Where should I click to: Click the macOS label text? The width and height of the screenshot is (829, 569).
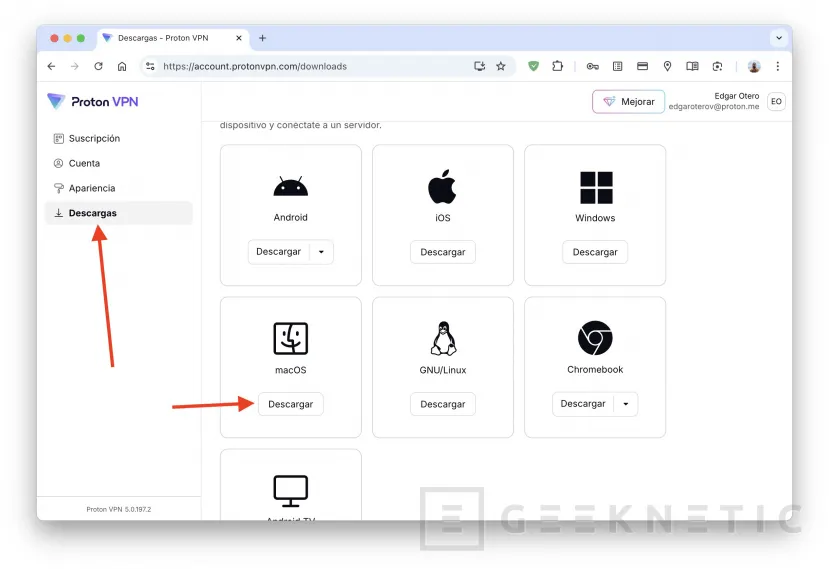pos(290,370)
